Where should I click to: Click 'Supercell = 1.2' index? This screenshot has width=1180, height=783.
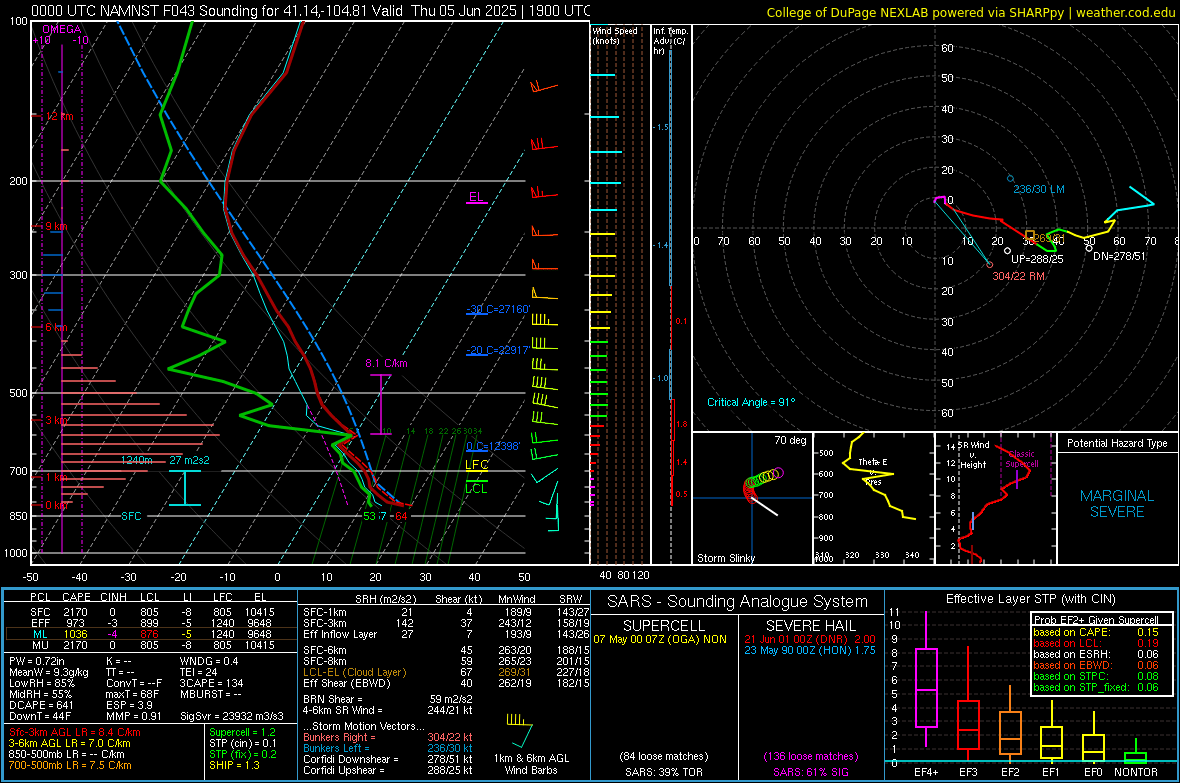pyautogui.click(x=242, y=732)
